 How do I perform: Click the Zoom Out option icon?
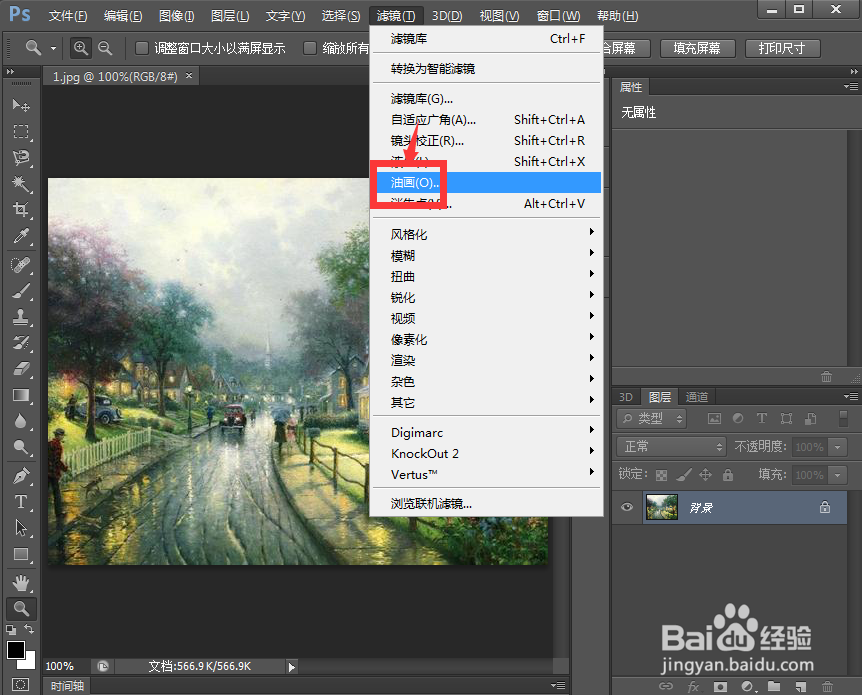click(105, 48)
